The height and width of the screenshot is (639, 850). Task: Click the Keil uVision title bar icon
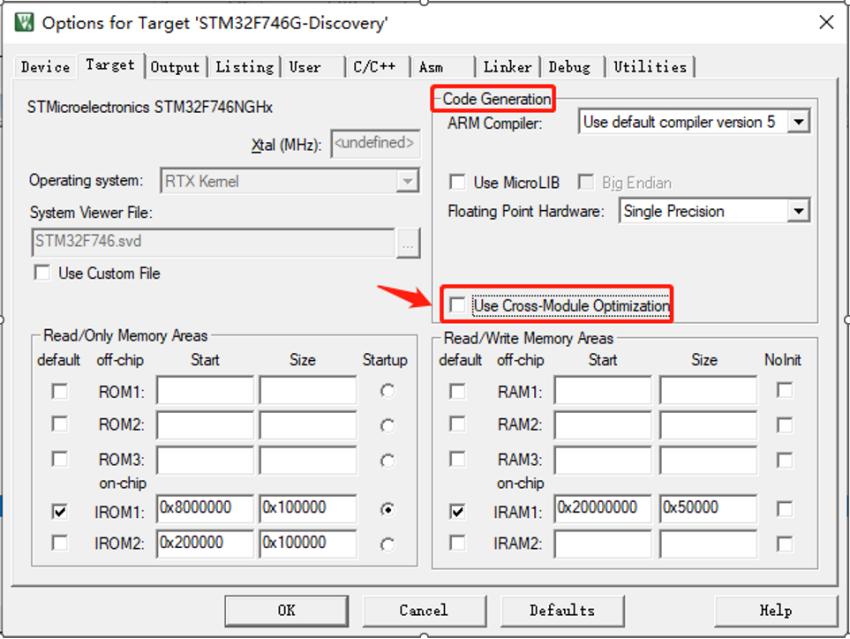click(x=25, y=22)
